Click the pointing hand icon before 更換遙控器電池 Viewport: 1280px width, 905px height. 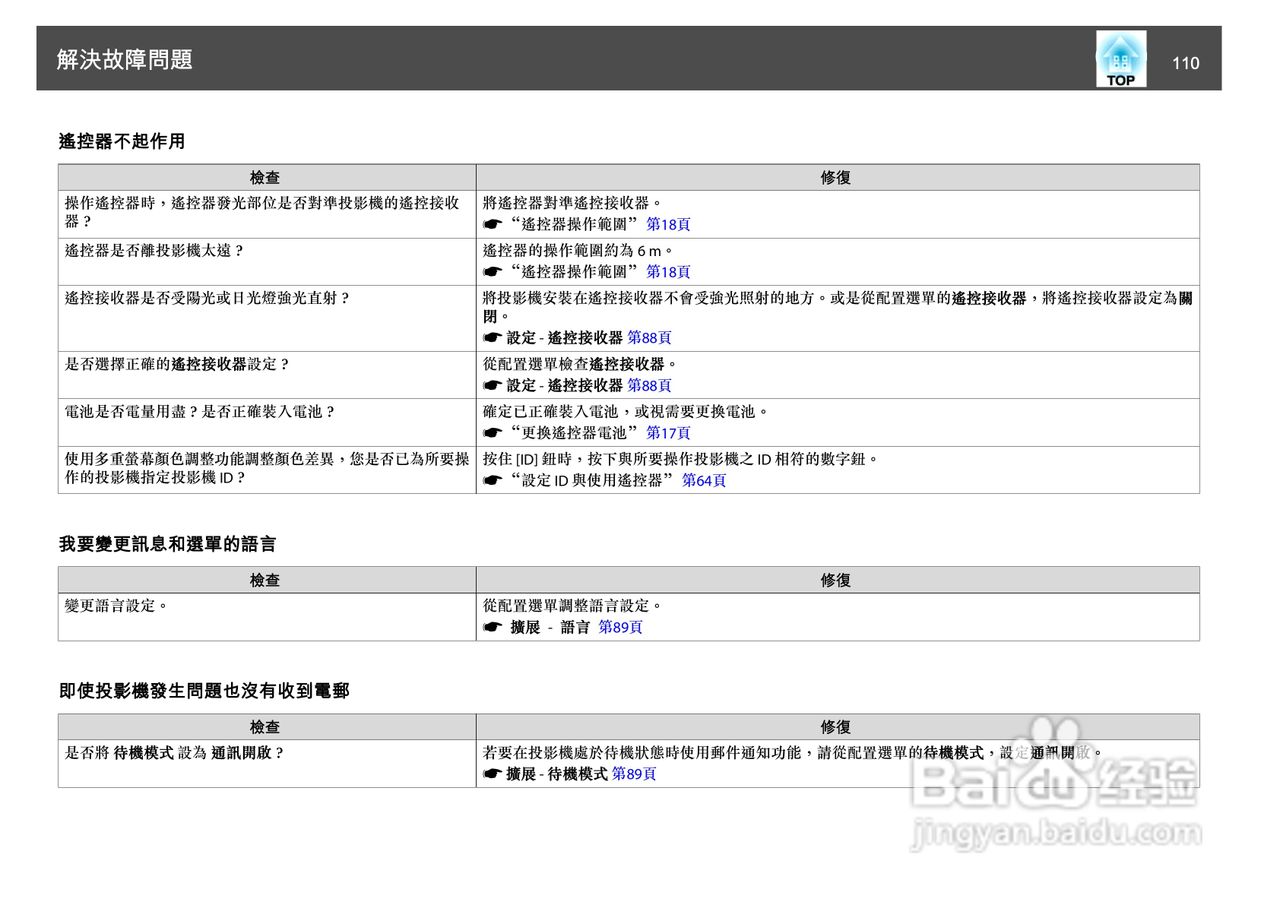492,433
